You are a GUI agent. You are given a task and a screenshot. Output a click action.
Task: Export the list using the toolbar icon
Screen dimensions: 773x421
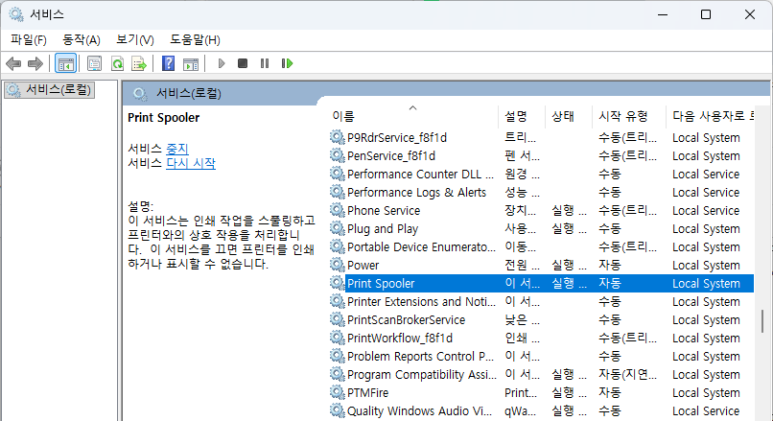coord(140,64)
